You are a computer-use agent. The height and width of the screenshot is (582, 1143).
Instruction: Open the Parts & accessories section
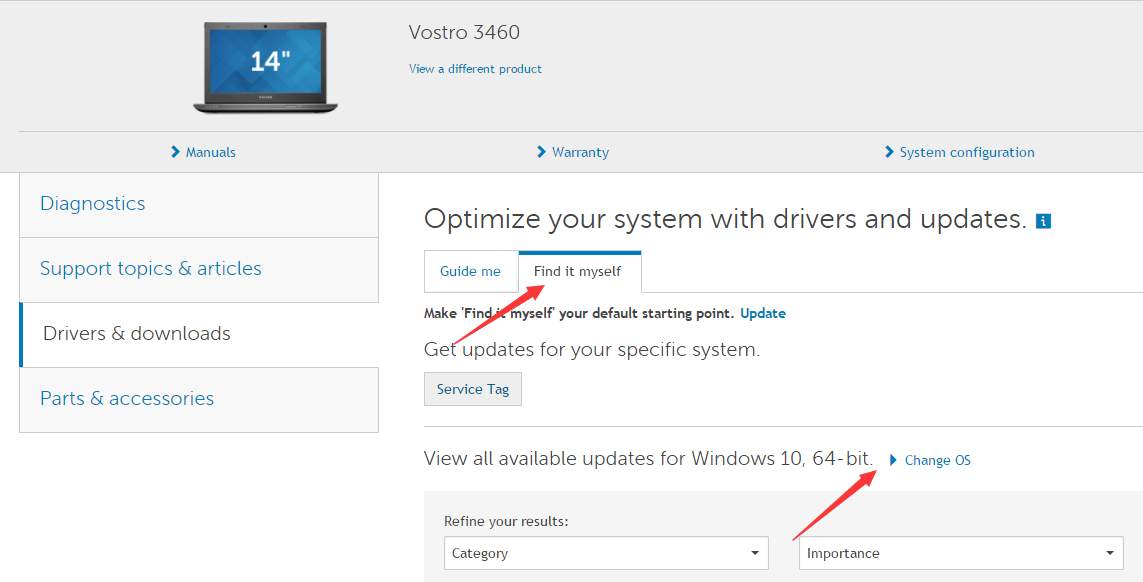click(126, 398)
